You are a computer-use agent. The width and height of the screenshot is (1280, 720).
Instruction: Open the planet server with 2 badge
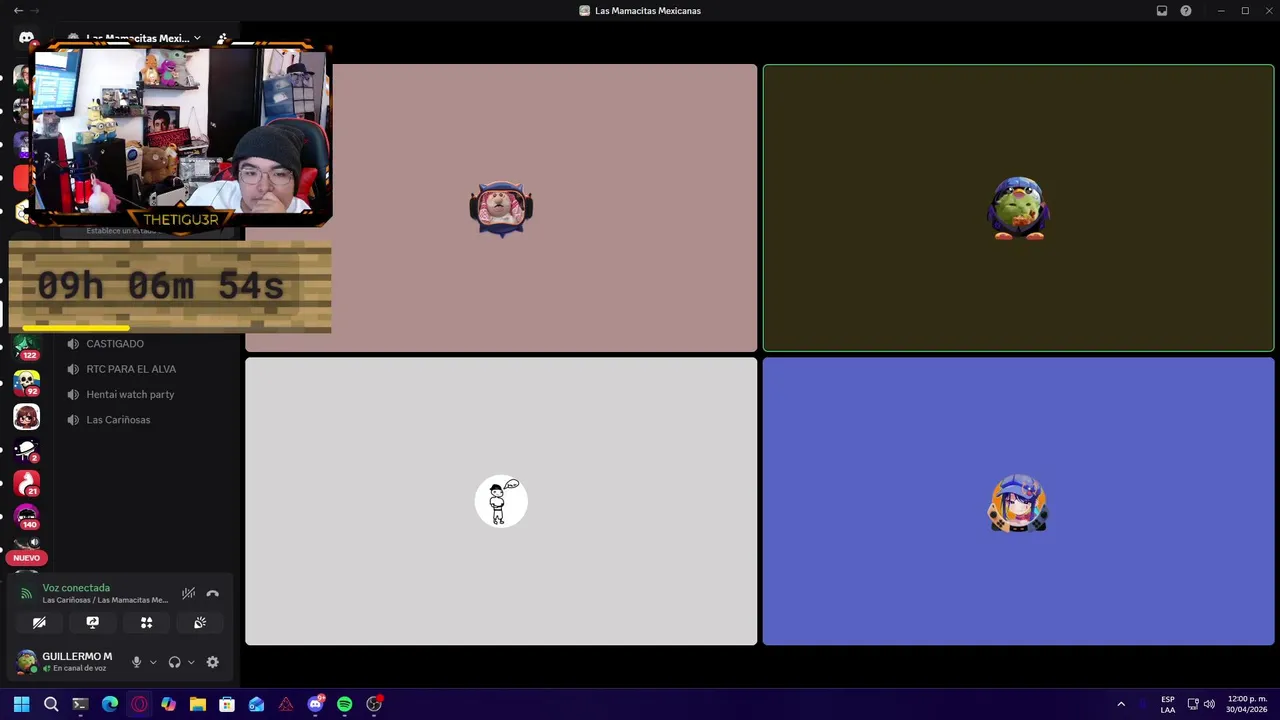point(26,451)
